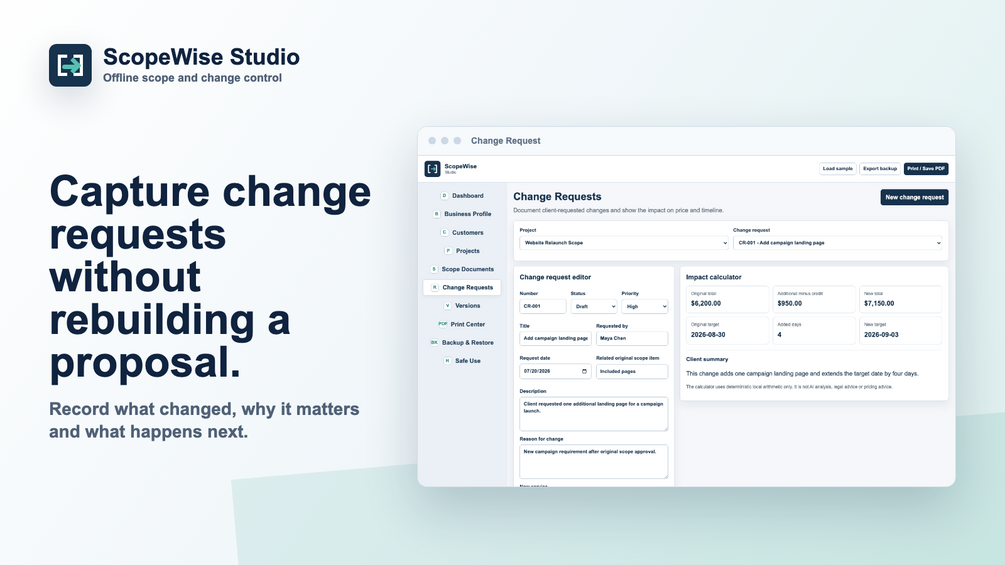Viewport: 1005px width, 565px height.
Task: Open the Dashboard page
Action: [462, 195]
